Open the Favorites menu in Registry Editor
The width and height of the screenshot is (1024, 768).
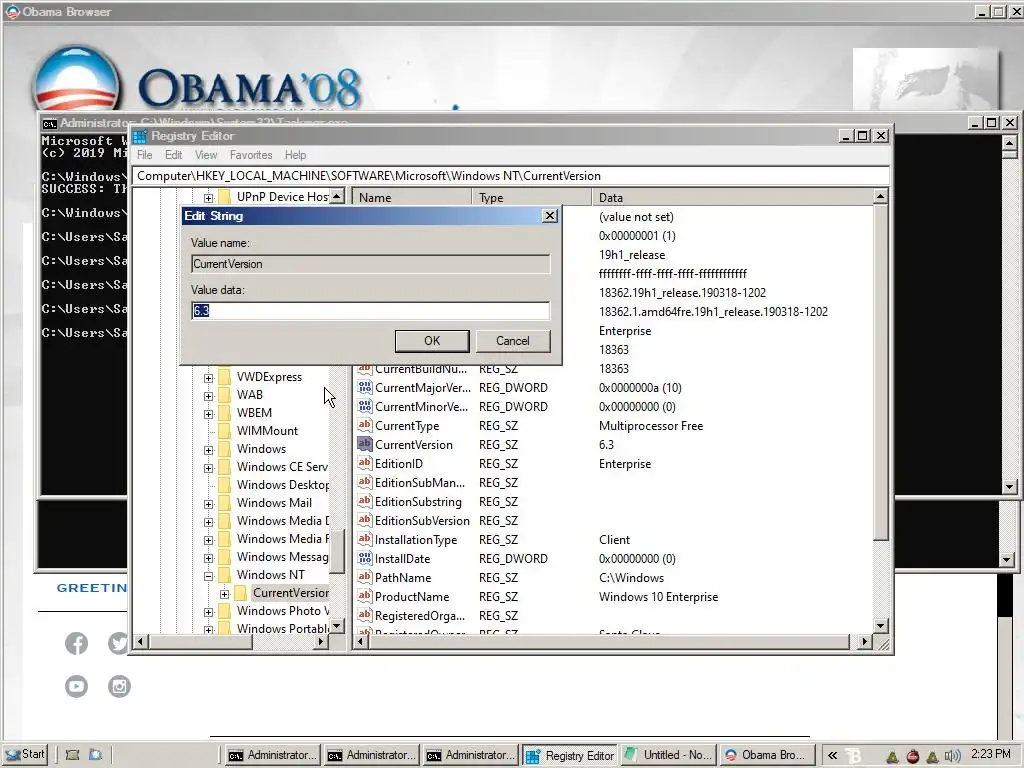[251, 155]
